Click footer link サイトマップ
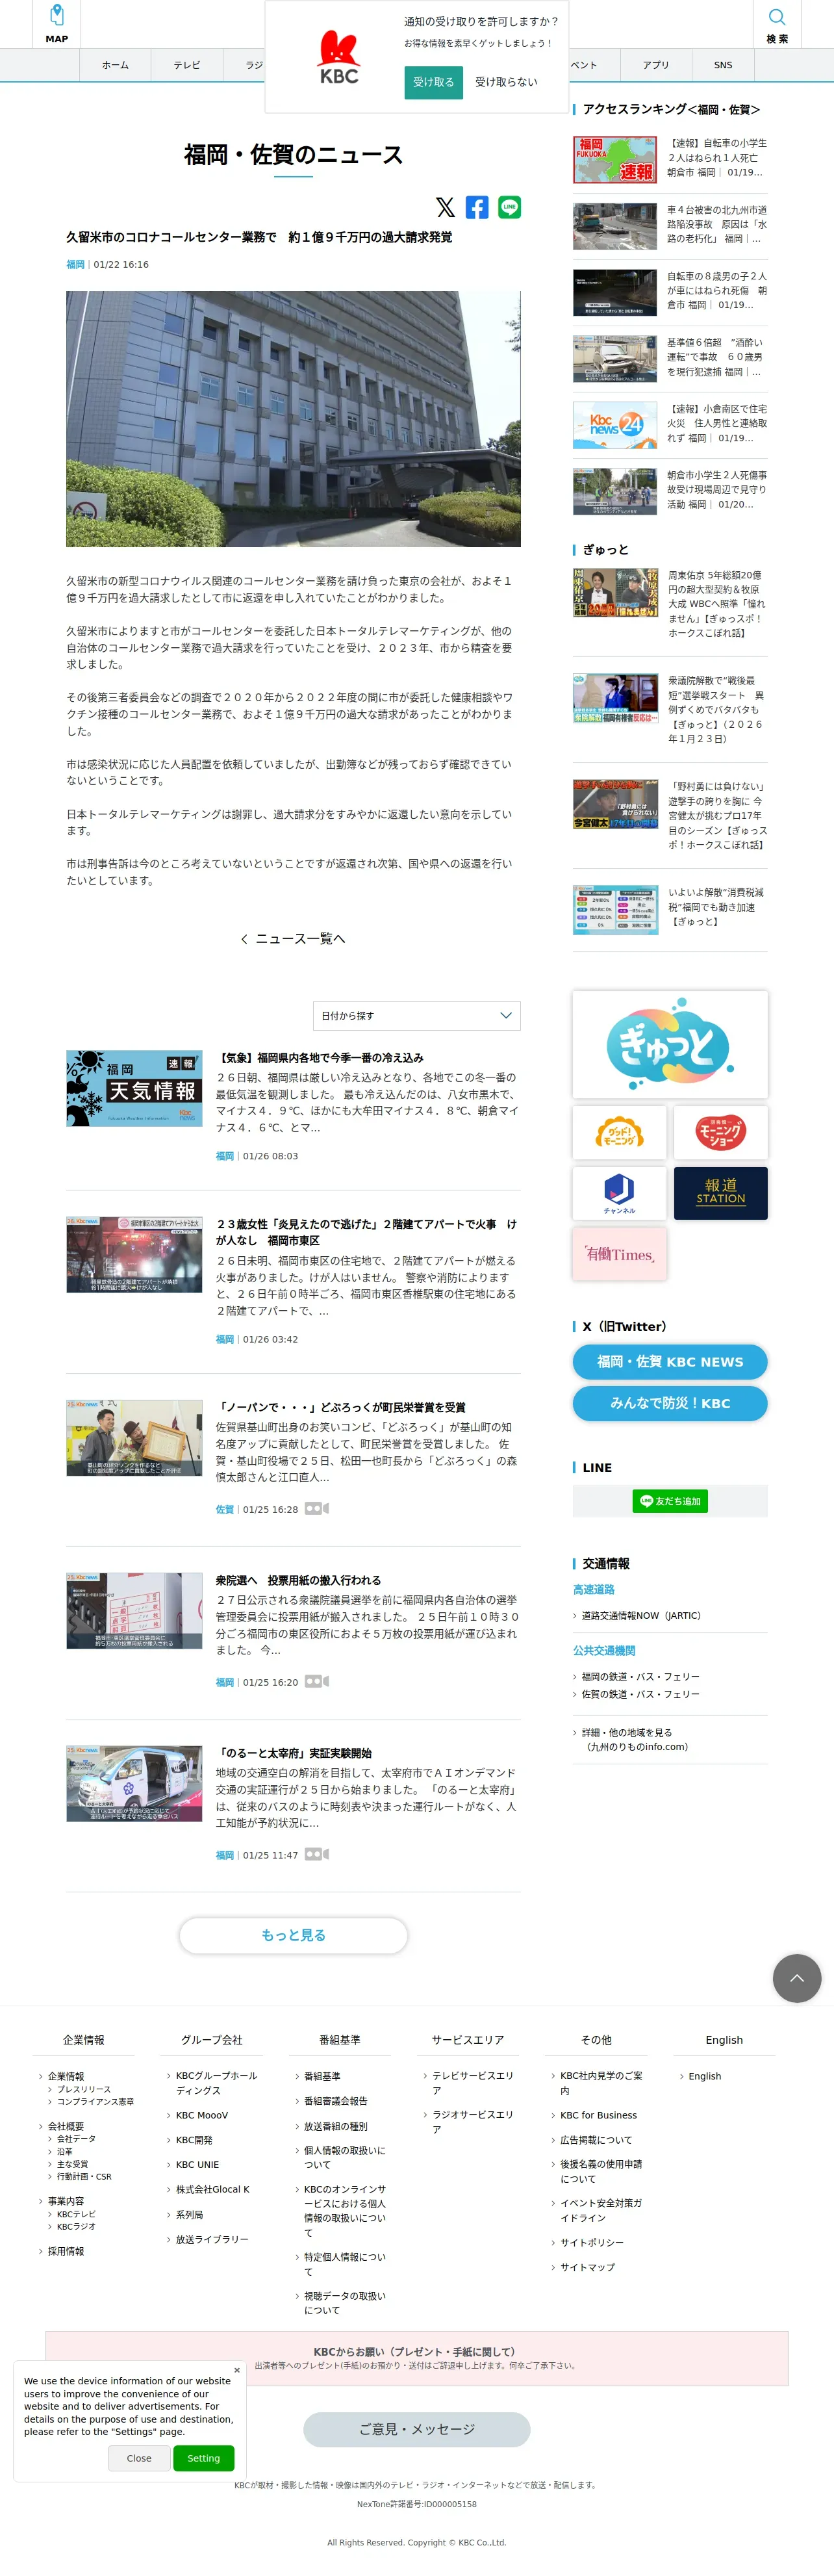Viewport: 834px width, 2576px height. (587, 2267)
